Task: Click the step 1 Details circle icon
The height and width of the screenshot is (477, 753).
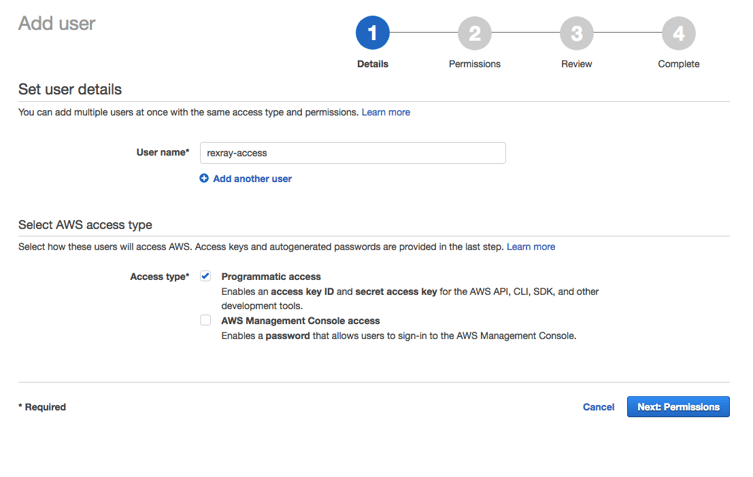Action: 372,33
